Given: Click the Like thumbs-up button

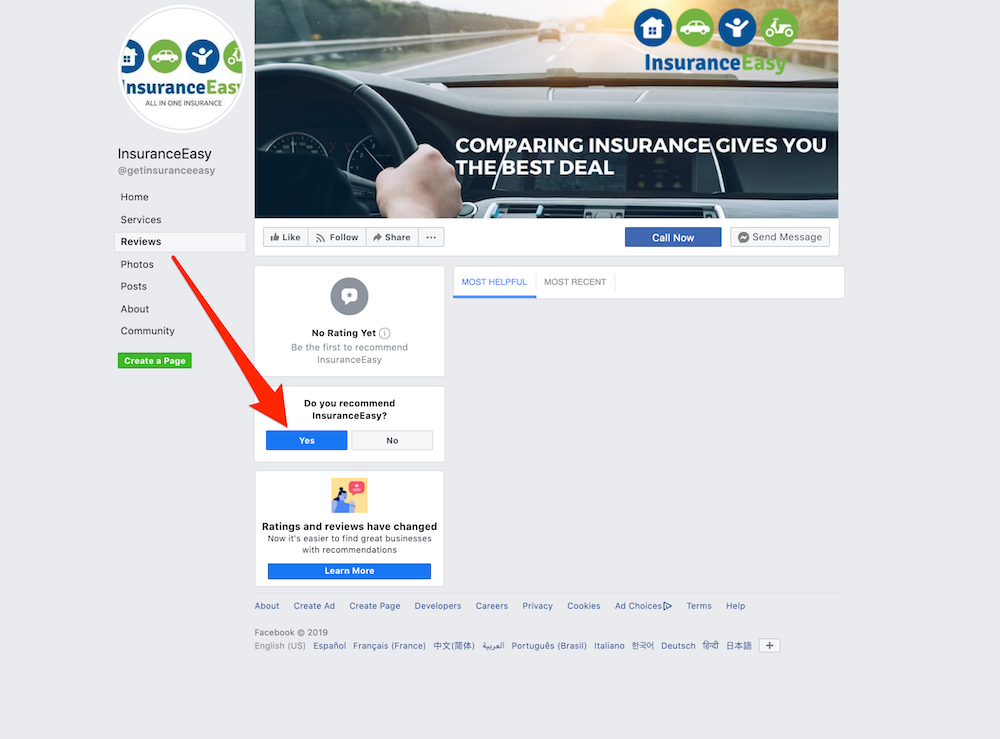Looking at the screenshot, I should point(286,237).
